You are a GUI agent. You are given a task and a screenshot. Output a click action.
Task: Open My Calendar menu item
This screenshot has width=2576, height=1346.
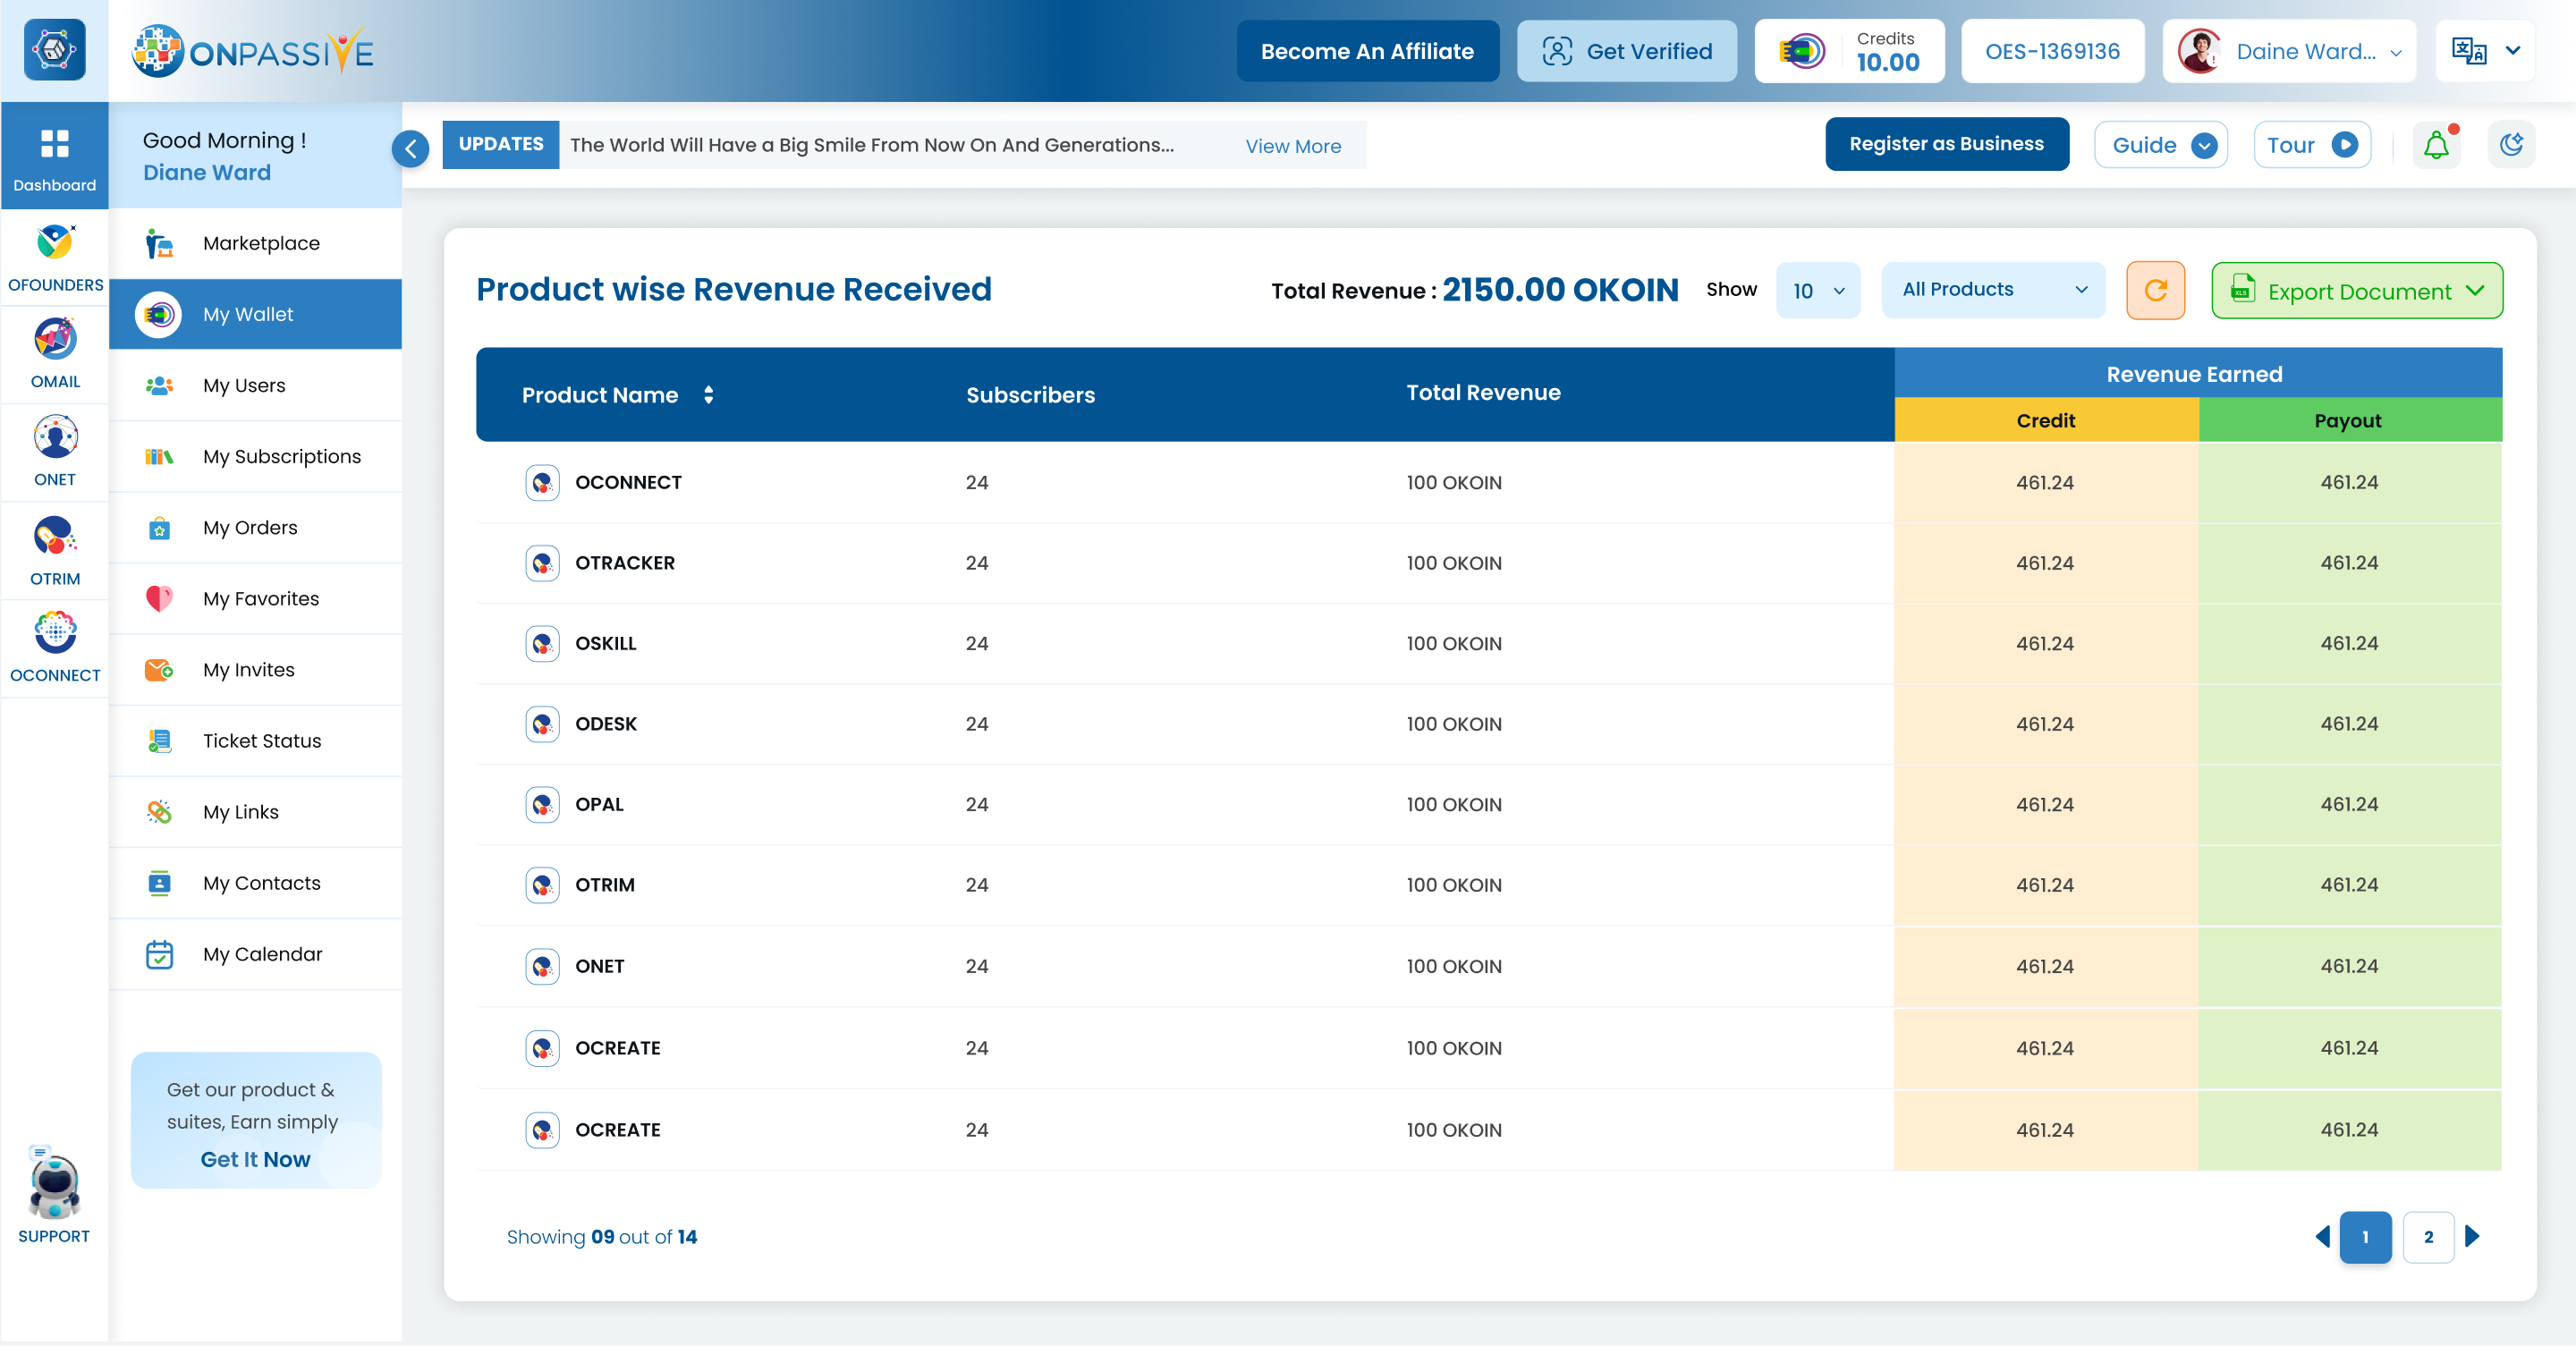[255, 955]
